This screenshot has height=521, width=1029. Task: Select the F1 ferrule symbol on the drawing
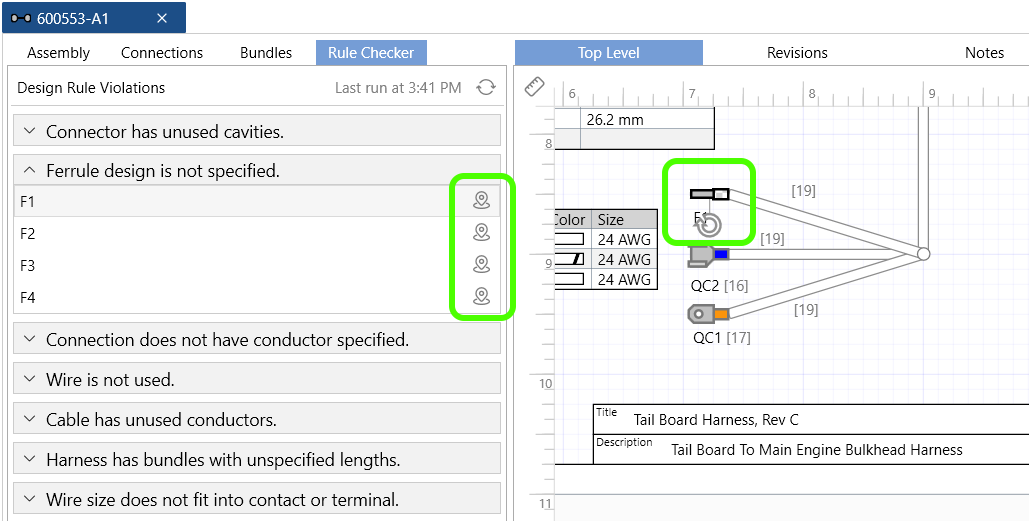pos(709,194)
